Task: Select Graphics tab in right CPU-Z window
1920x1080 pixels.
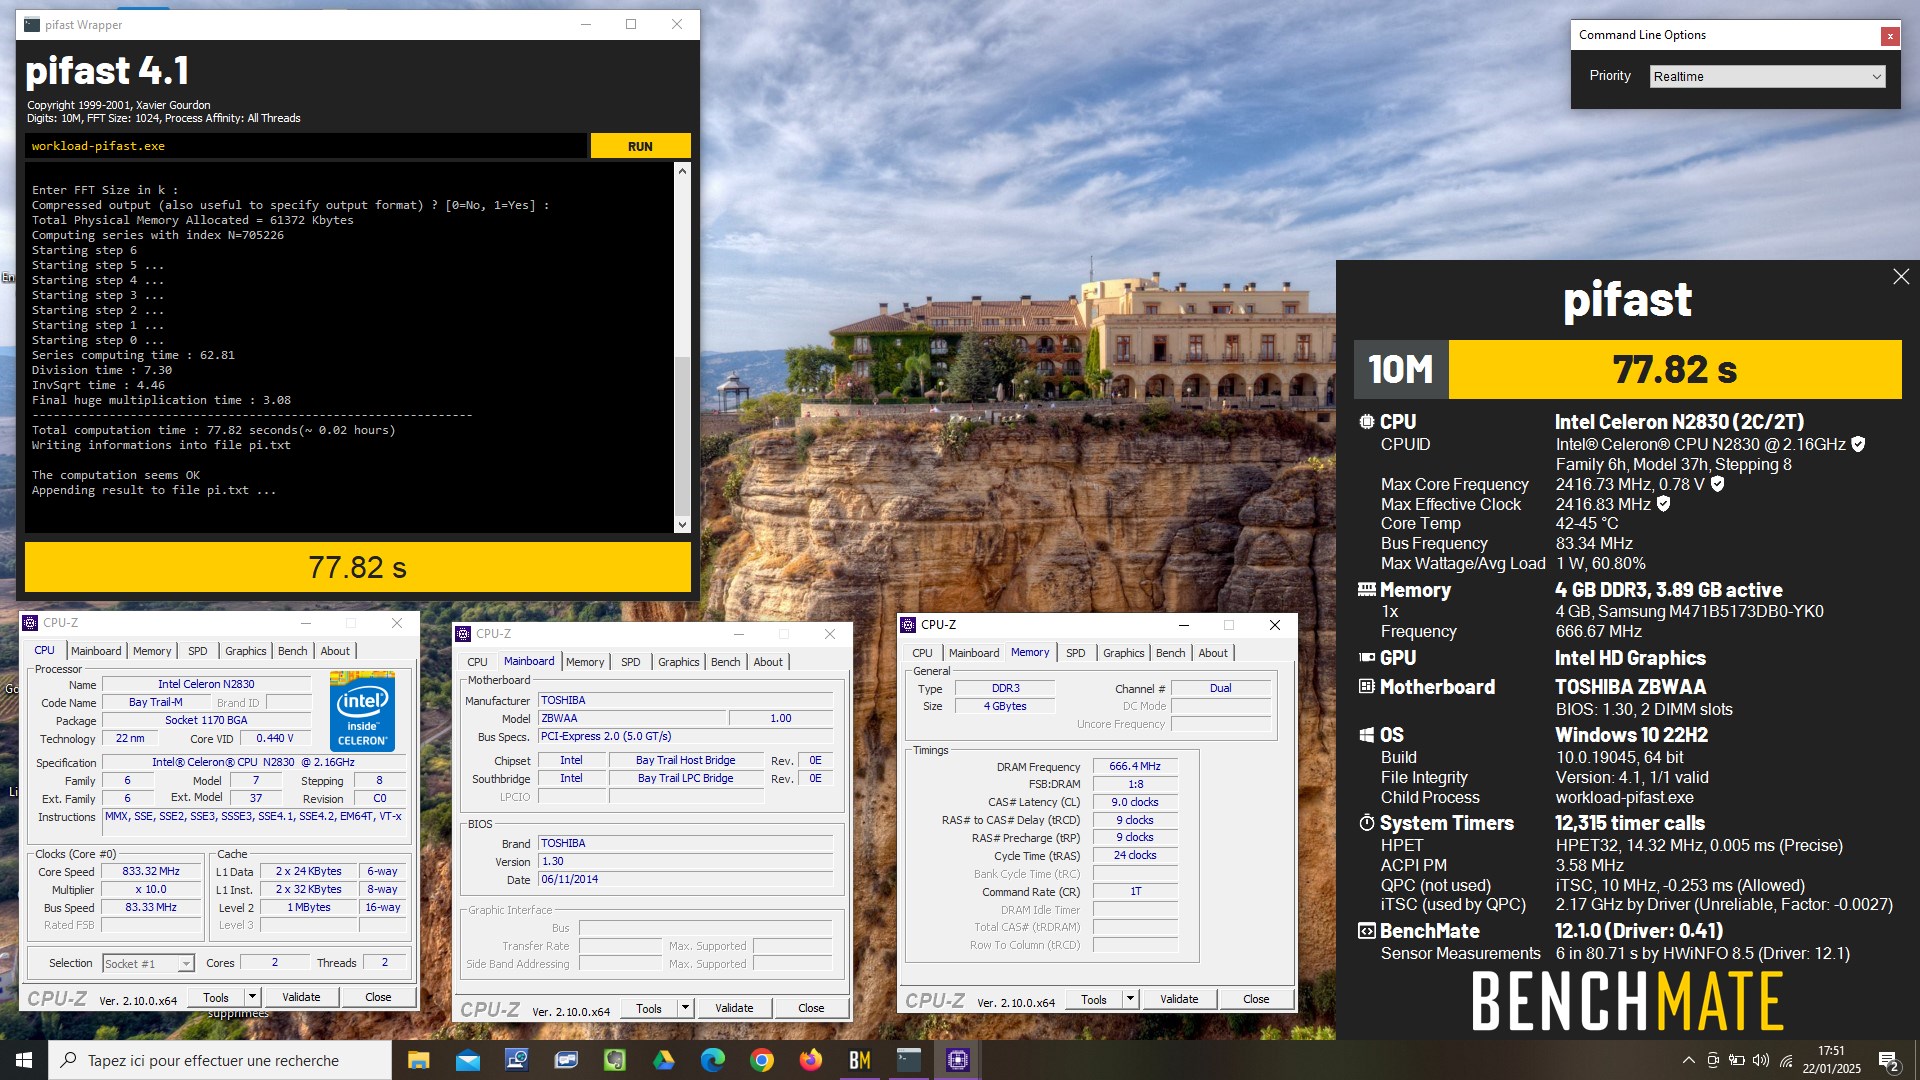Action: click(1124, 653)
